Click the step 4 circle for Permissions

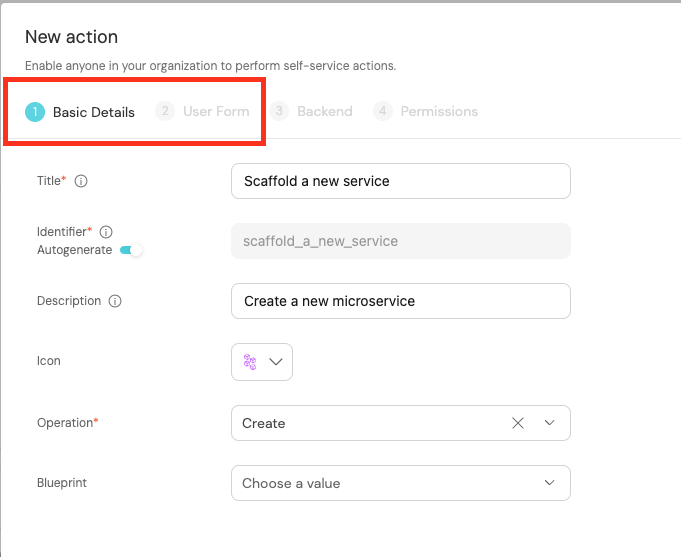coord(383,111)
